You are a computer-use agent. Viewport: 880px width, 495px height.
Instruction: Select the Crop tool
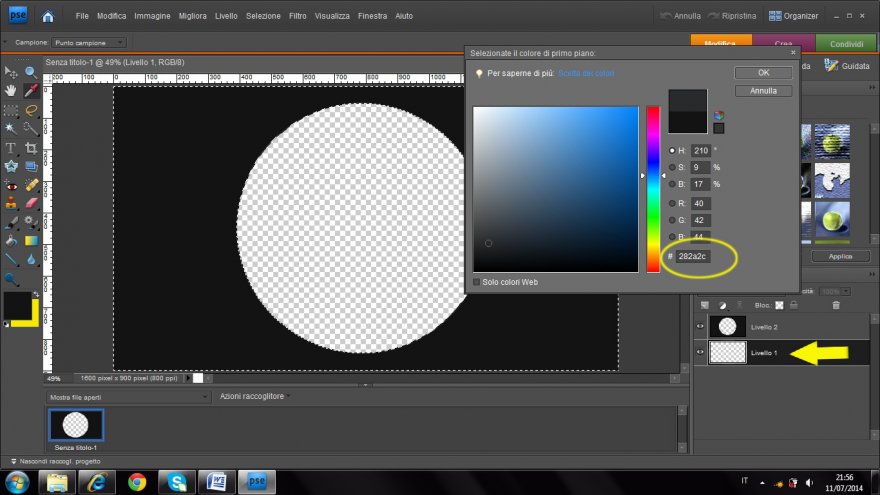tap(31, 148)
